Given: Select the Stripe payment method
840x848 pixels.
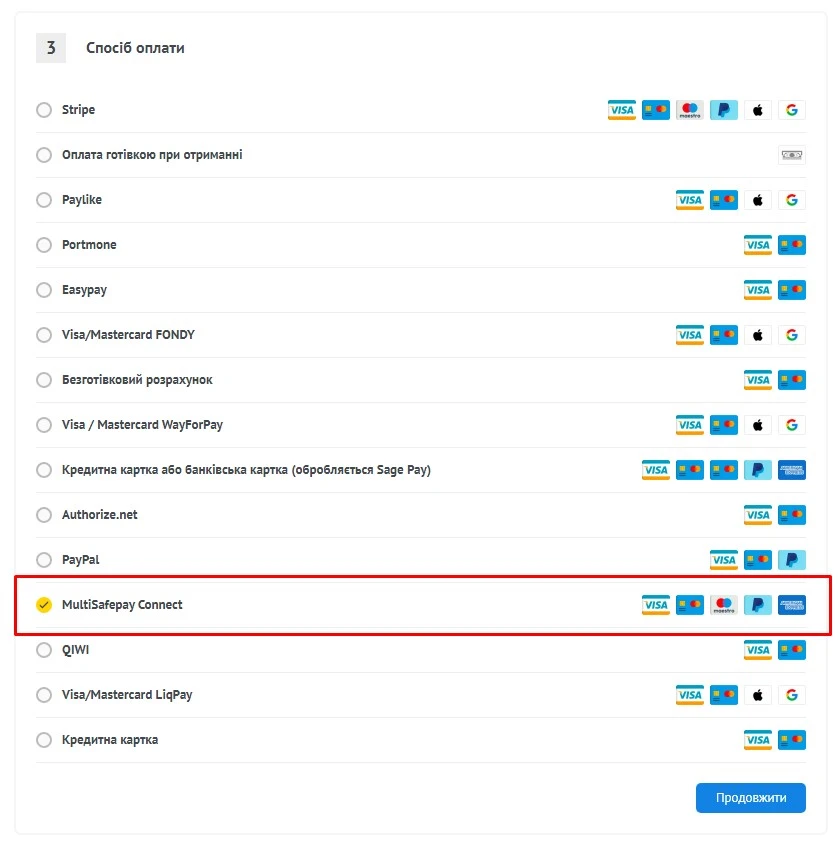Looking at the screenshot, I should pos(44,110).
